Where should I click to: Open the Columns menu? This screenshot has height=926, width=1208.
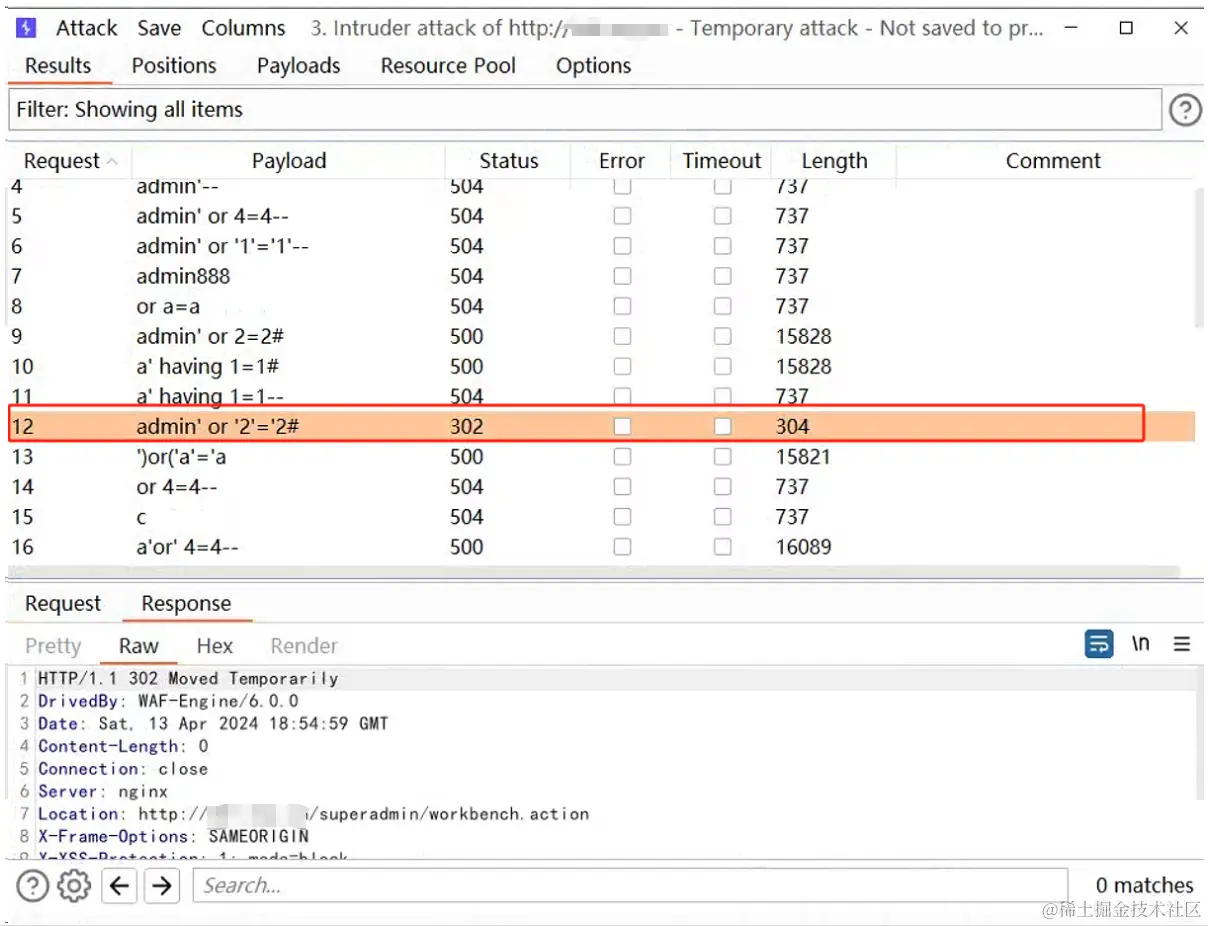(x=243, y=28)
